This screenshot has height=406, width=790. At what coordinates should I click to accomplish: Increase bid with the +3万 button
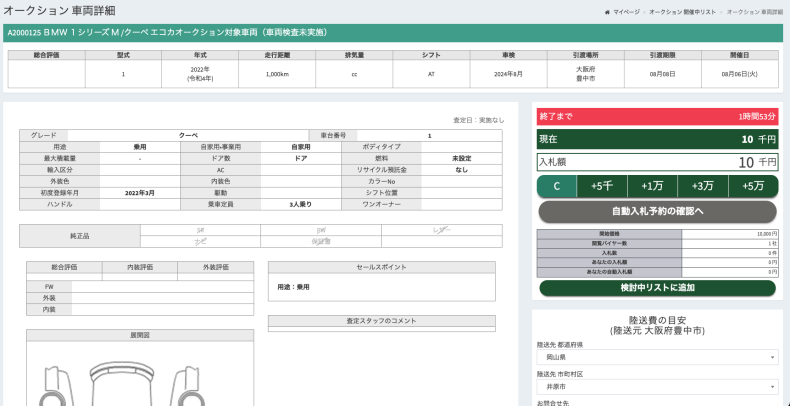pos(702,186)
